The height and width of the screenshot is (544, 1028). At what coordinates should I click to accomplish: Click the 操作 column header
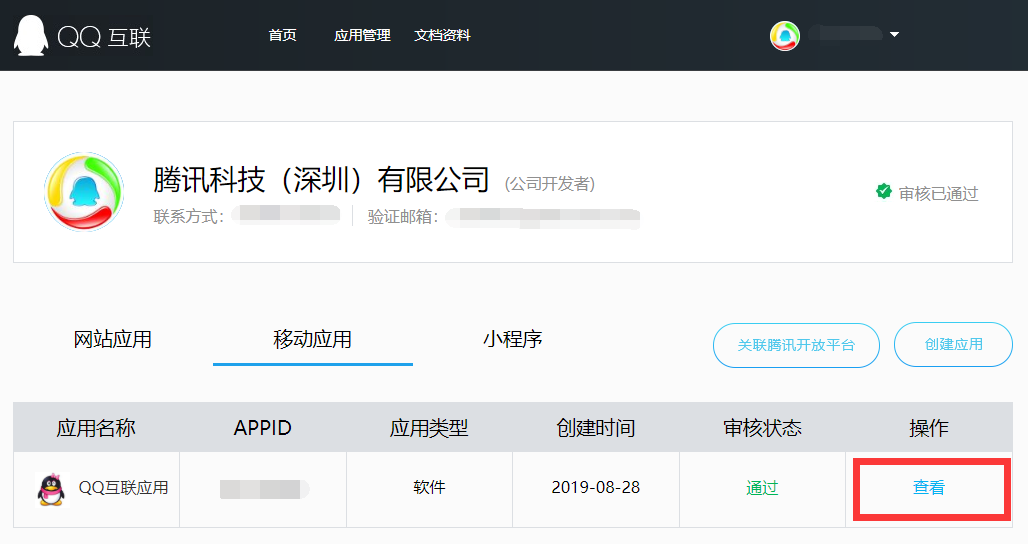(928, 428)
